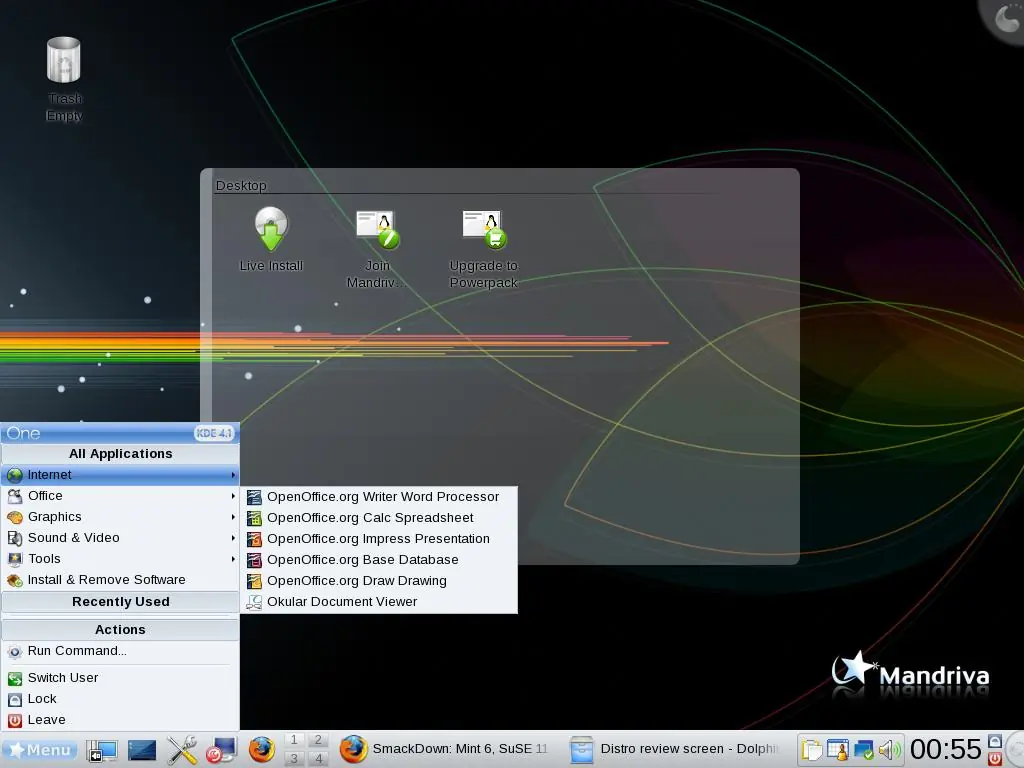Viewport: 1024px width, 768px height.
Task: Select Lock in the menu
Action: tap(120, 699)
